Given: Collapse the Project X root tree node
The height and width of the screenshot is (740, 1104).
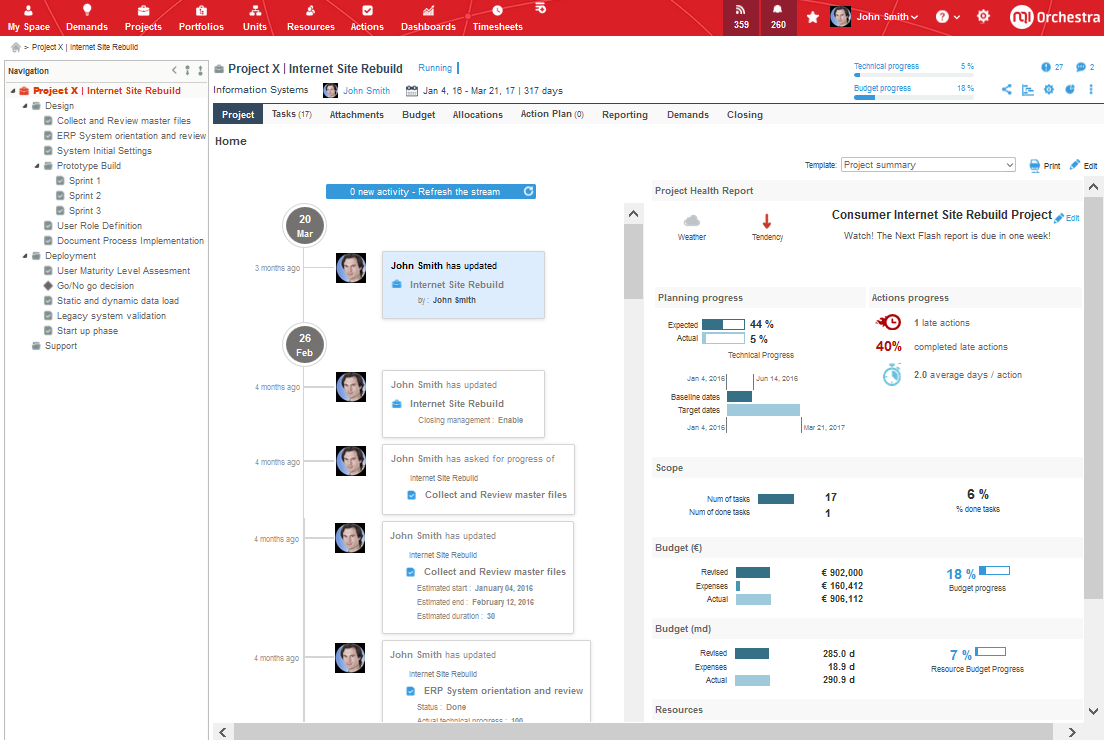Looking at the screenshot, I should tap(13, 91).
